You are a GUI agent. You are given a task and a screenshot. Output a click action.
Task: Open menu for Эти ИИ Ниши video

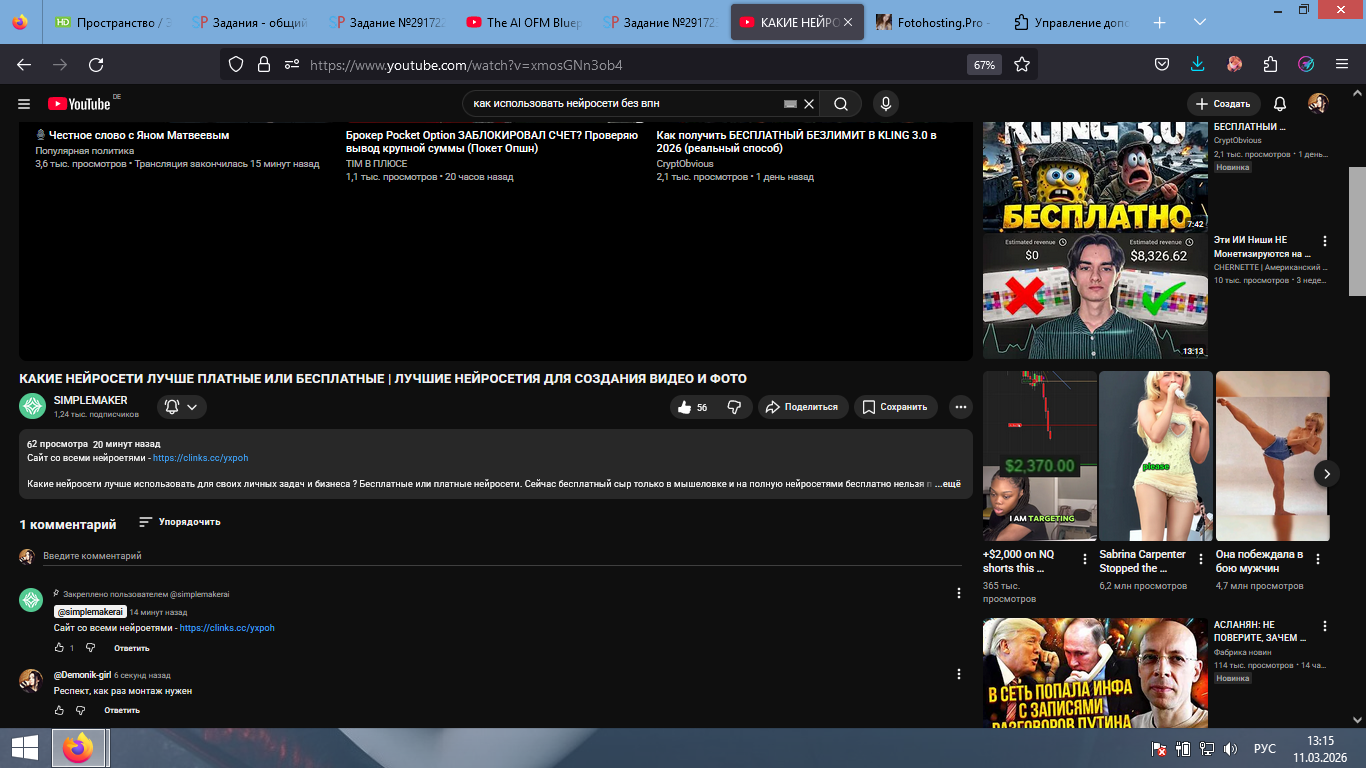(1325, 241)
